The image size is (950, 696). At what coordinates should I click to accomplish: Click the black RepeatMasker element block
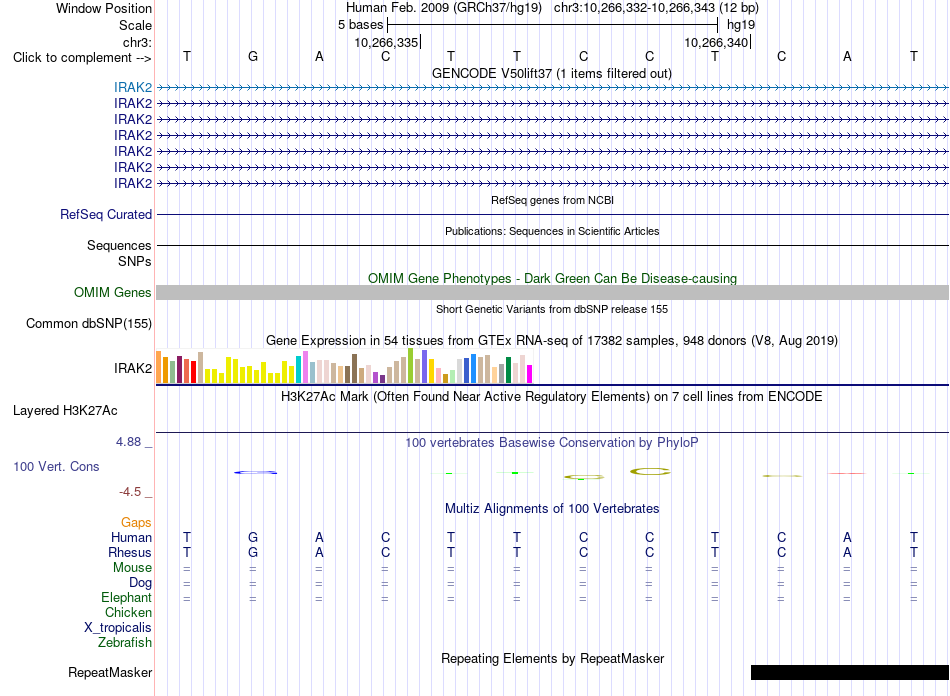click(x=849, y=672)
